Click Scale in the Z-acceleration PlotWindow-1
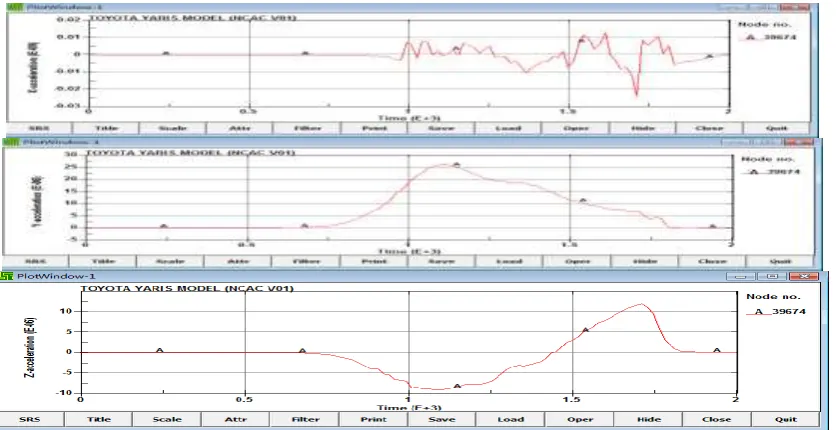Screen dimensions: 837x430 167,419
